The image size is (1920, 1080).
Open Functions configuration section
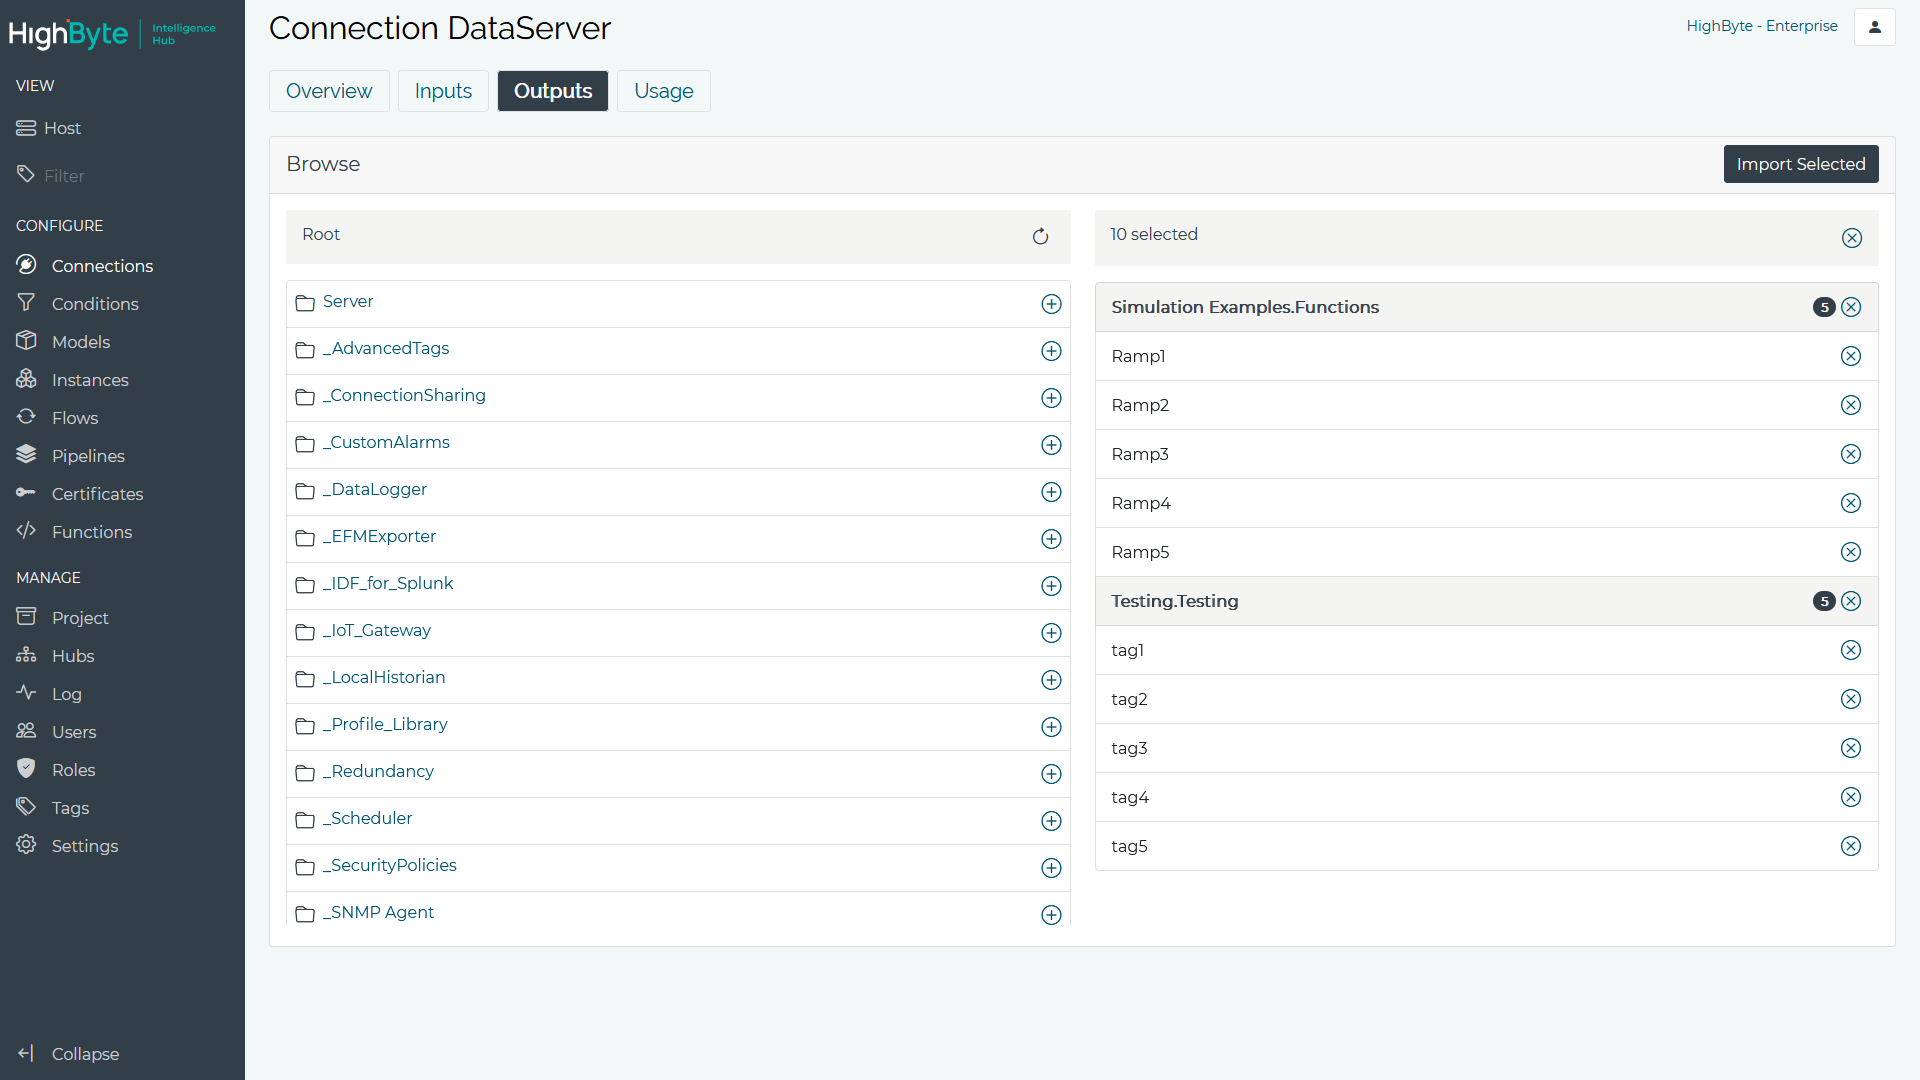coord(91,531)
